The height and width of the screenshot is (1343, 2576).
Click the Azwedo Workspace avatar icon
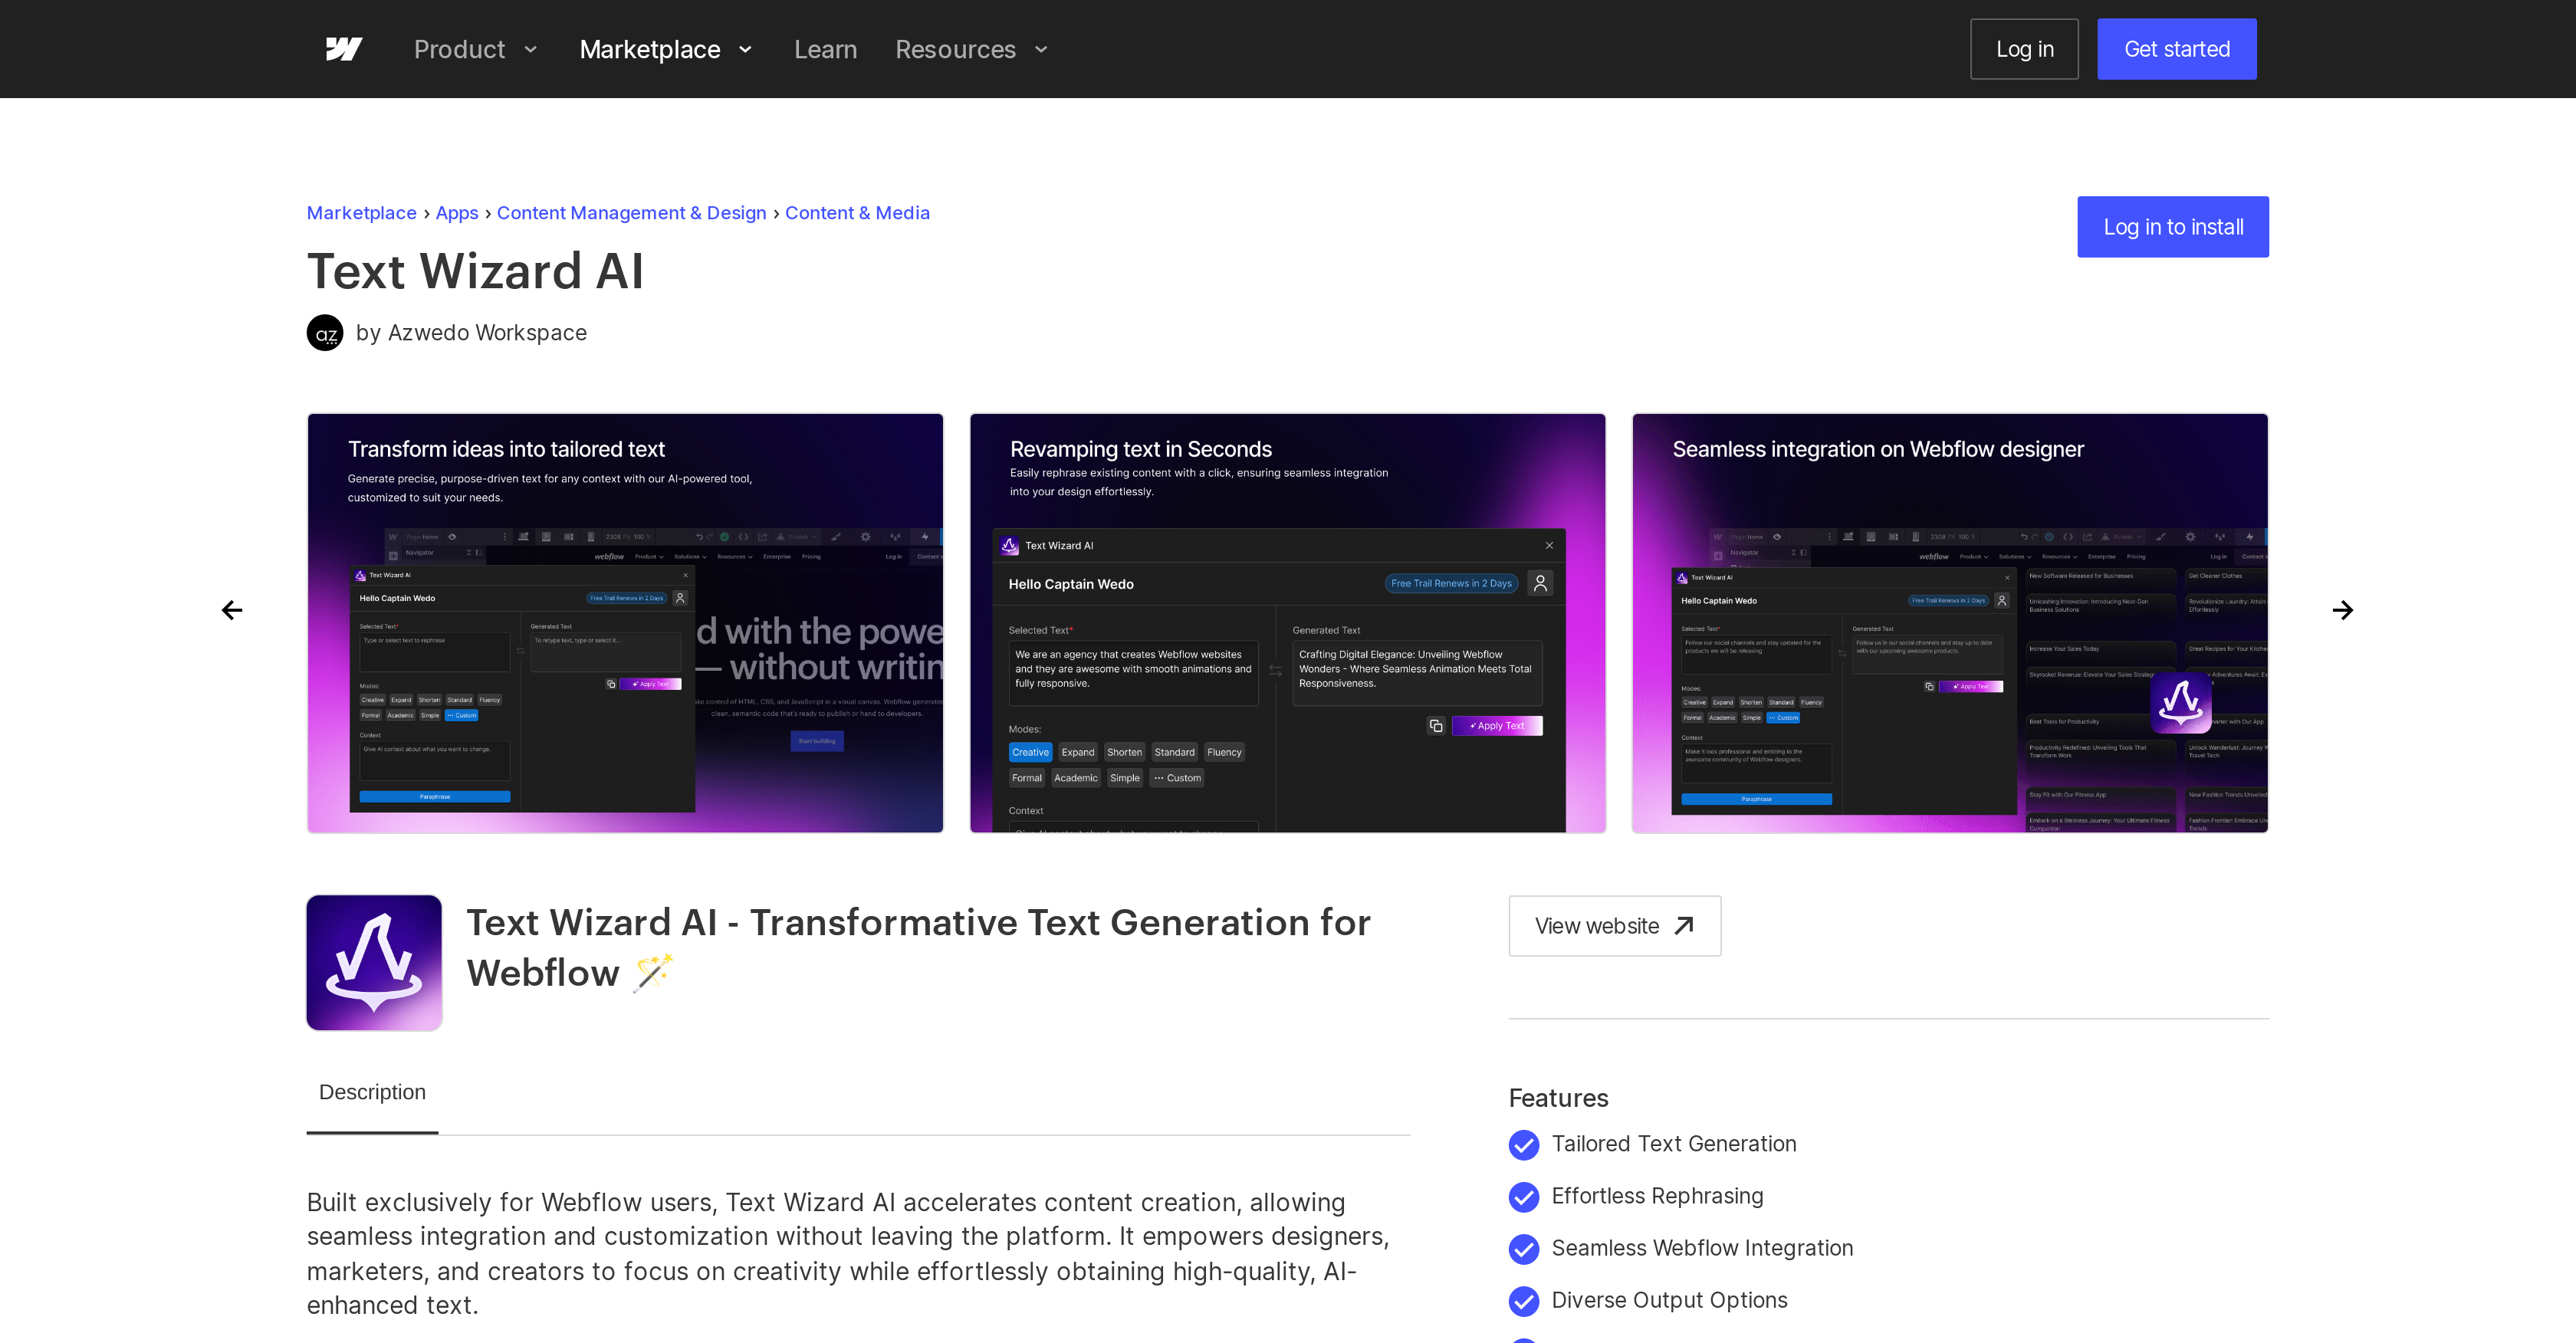(x=325, y=332)
